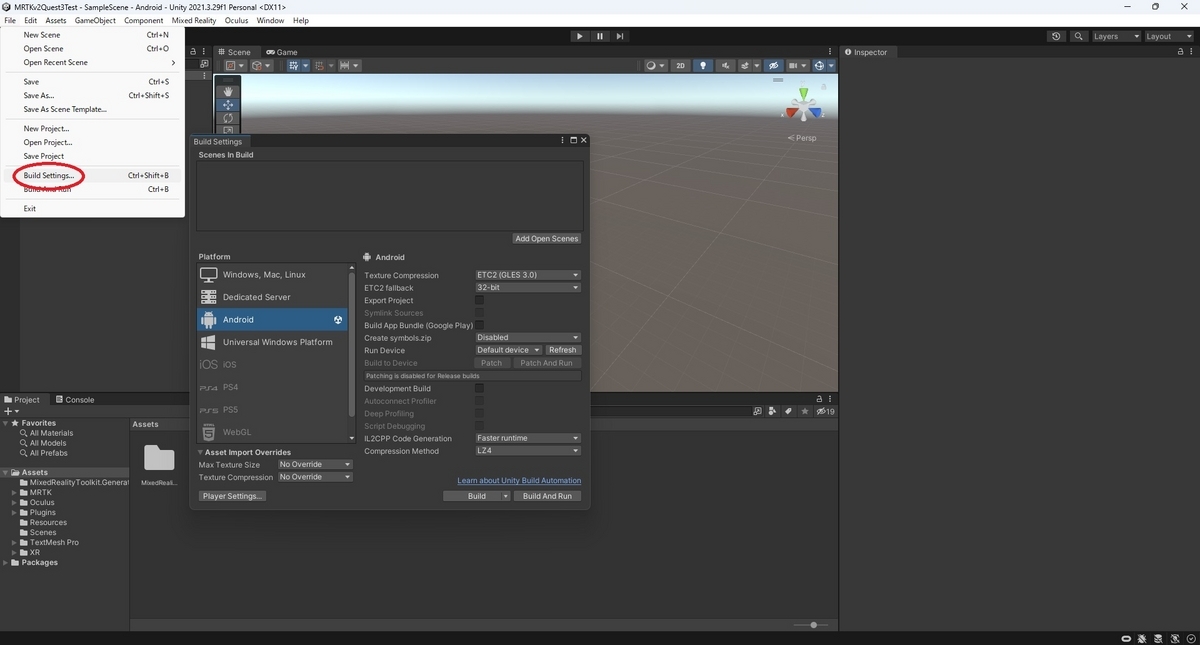
Task: Enable Export Project checkbox
Action: click(x=479, y=300)
